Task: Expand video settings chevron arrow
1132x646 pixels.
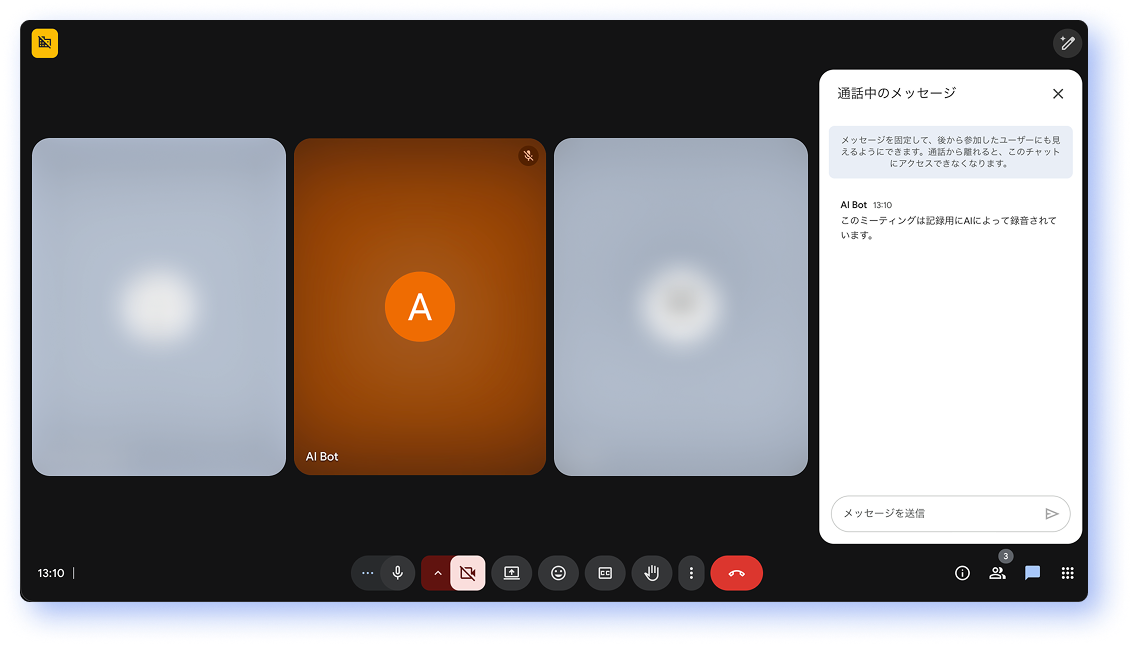Action: click(437, 573)
